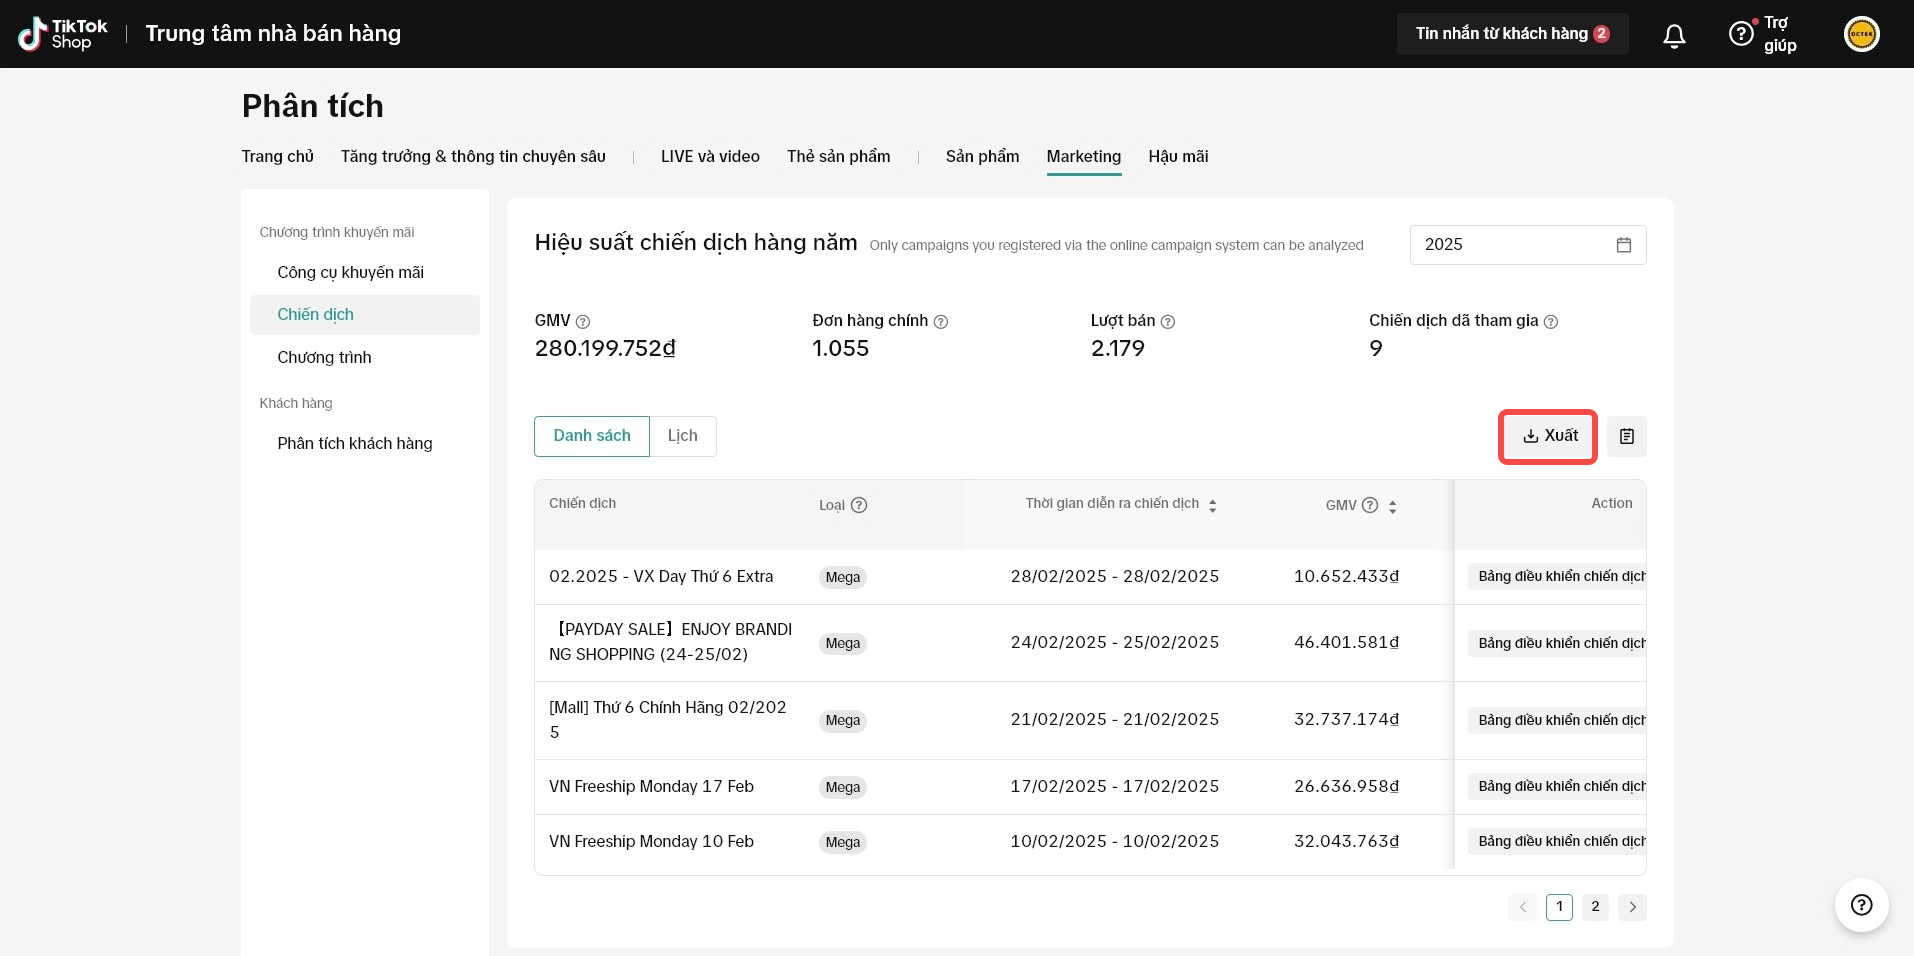This screenshot has height=956, width=1914.
Task: Open the 2025 year picker
Action: point(1527,245)
